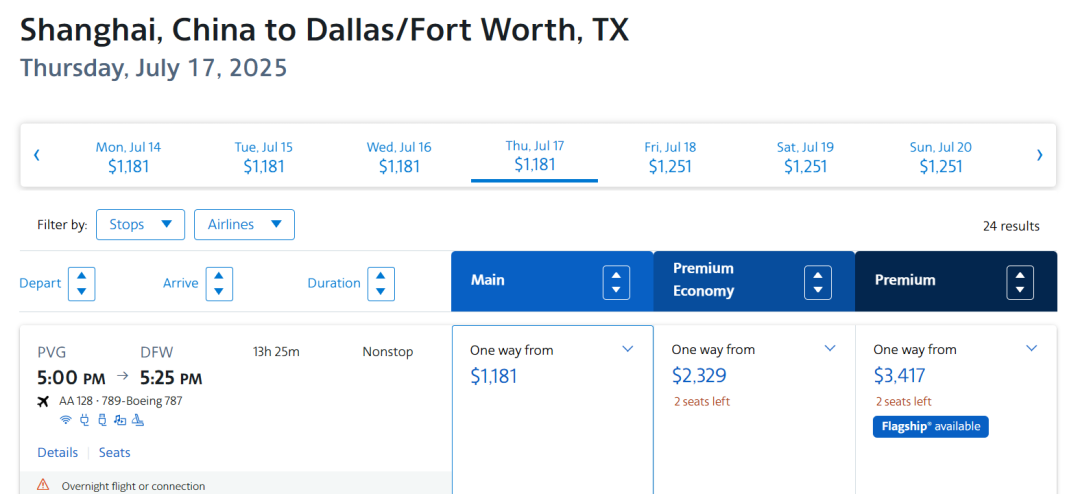This screenshot has height=494, width=1080.
Task: Sort flights by arrival time
Action: pyautogui.click(x=219, y=283)
